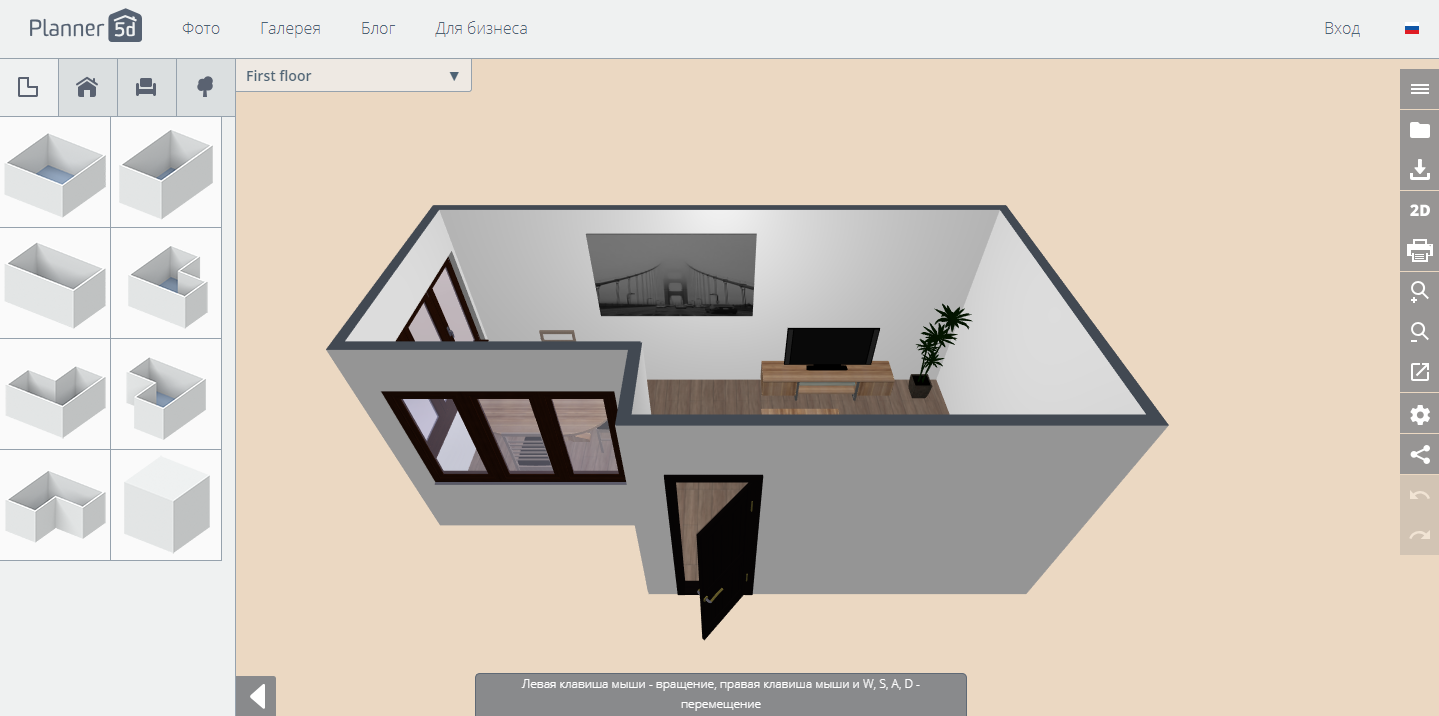1439x716 pixels.
Task: Select the notched-corner room thumbnail
Action: click(x=166, y=284)
